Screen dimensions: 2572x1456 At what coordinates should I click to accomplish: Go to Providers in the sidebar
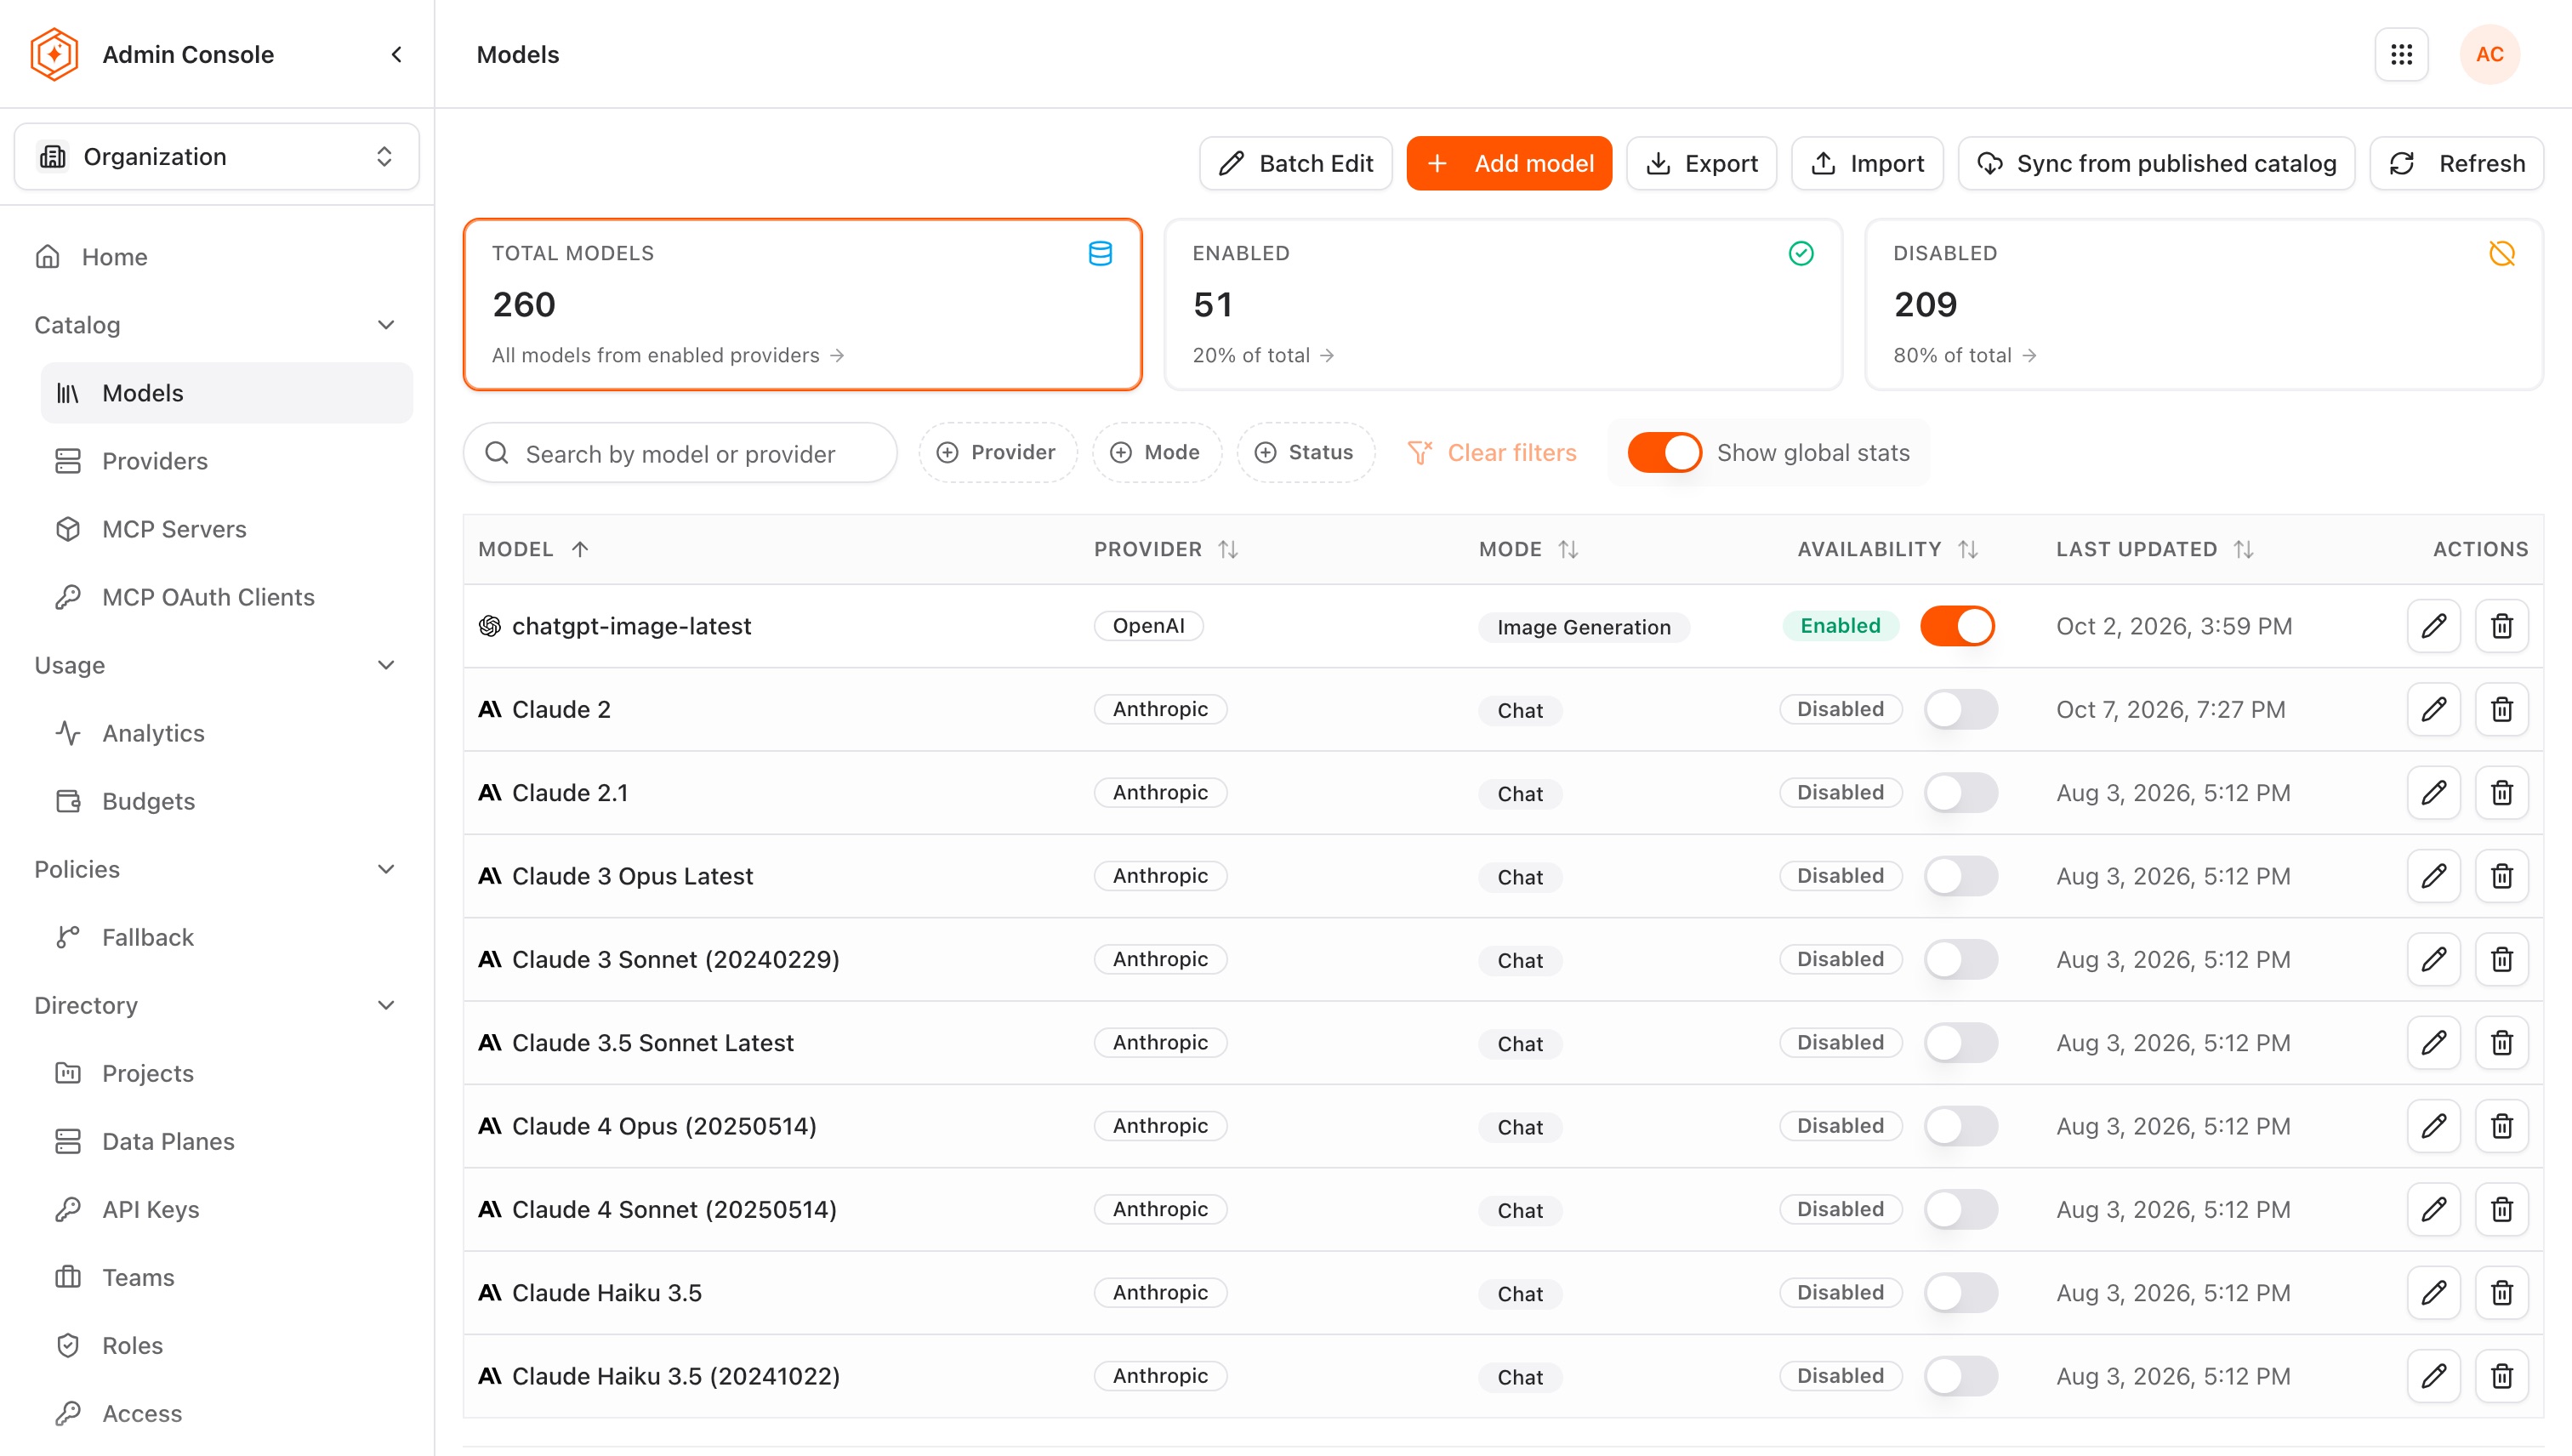(226, 461)
